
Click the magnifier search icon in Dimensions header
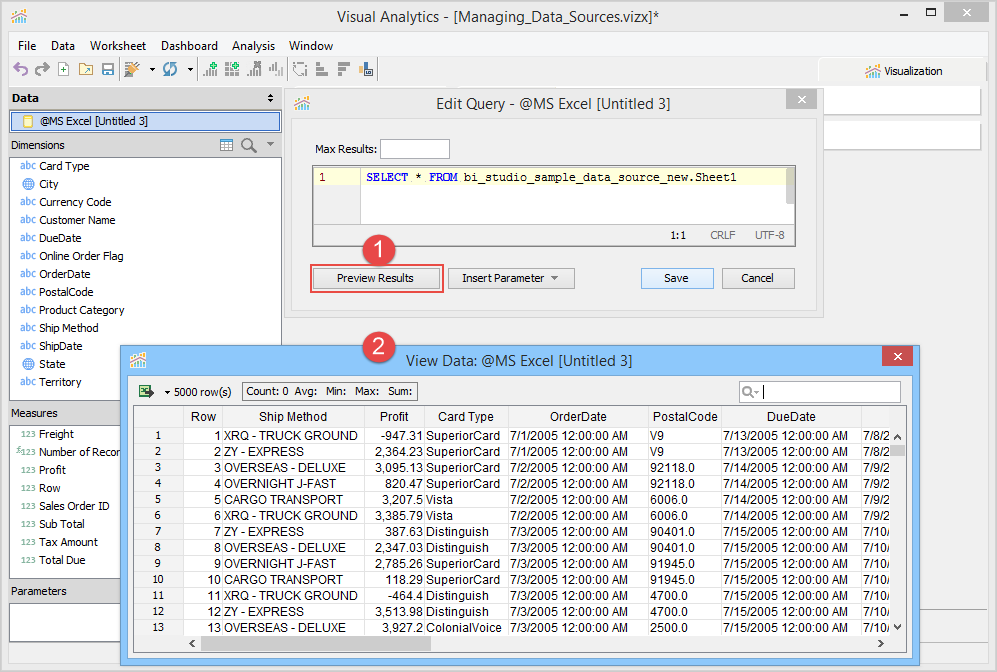249,146
